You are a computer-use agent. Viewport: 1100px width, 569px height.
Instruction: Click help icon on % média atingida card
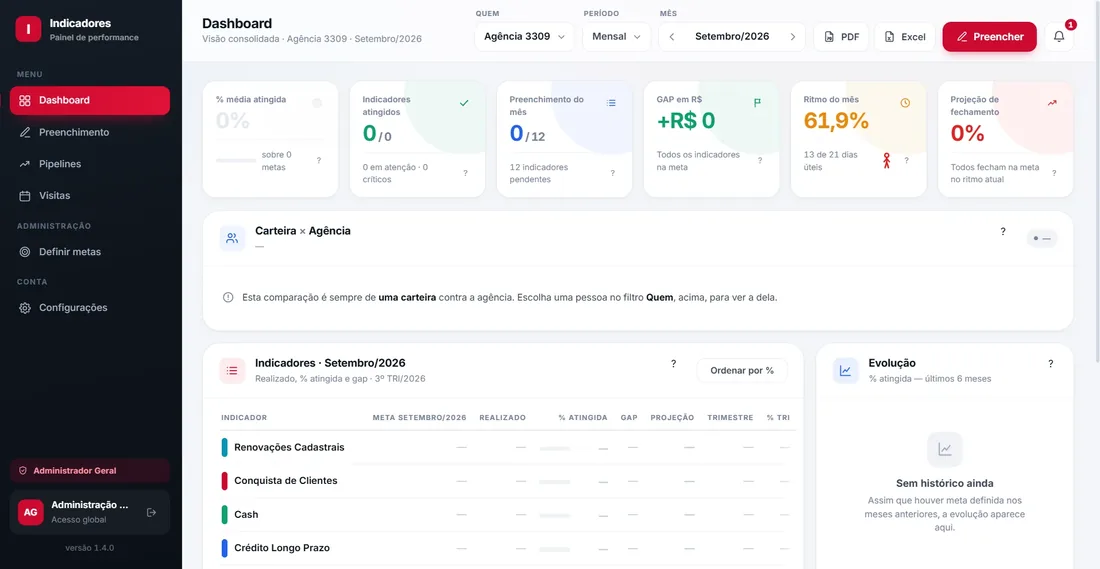(318, 161)
